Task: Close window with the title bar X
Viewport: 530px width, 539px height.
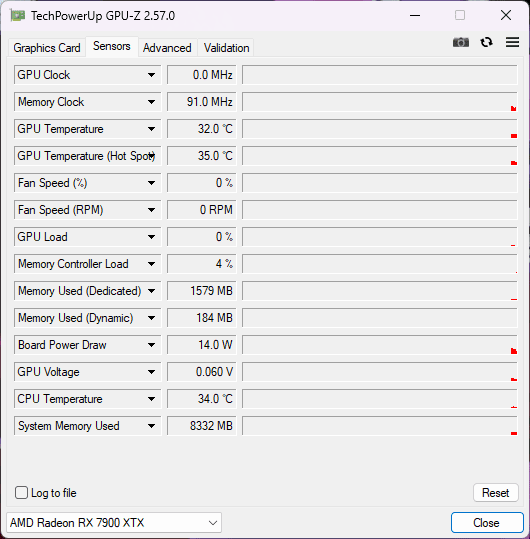Action: pyautogui.click(x=506, y=15)
